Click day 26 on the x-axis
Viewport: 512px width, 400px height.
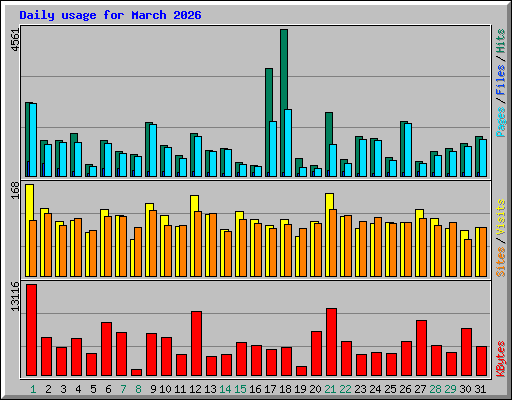(x=405, y=389)
